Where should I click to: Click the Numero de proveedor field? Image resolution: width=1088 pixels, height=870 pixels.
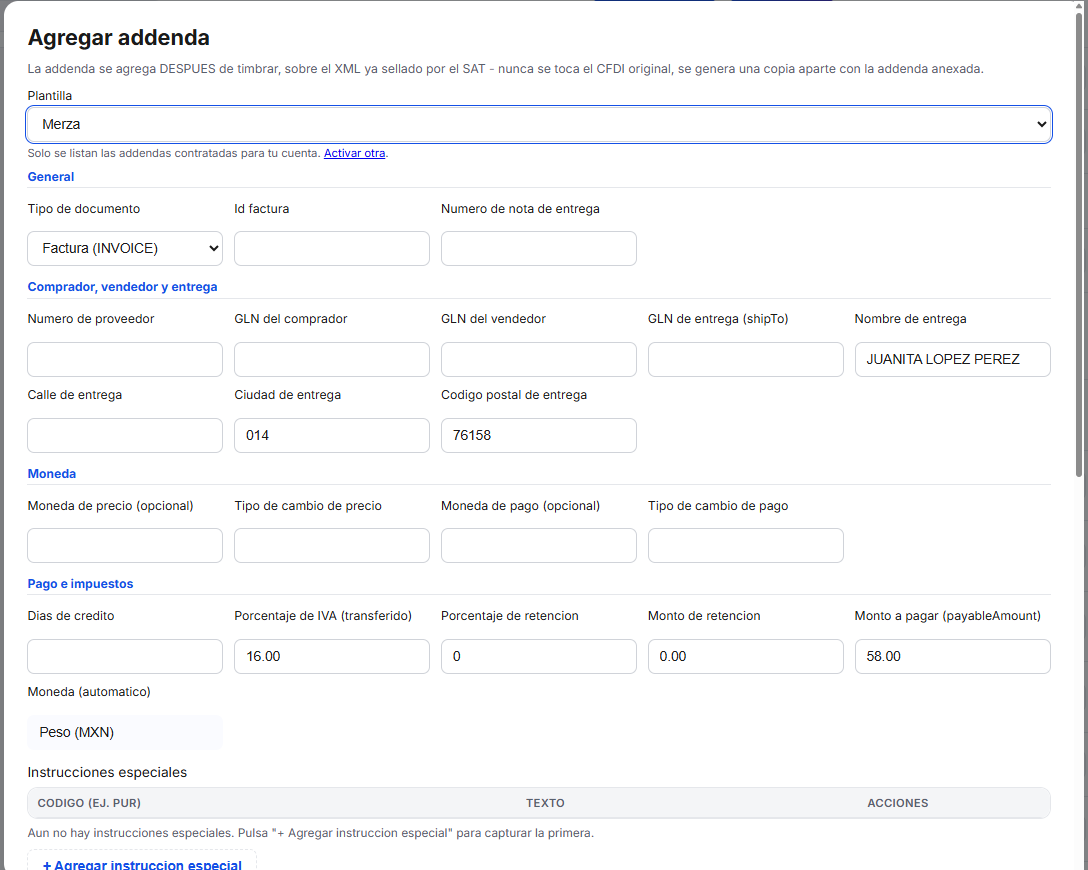(x=125, y=359)
